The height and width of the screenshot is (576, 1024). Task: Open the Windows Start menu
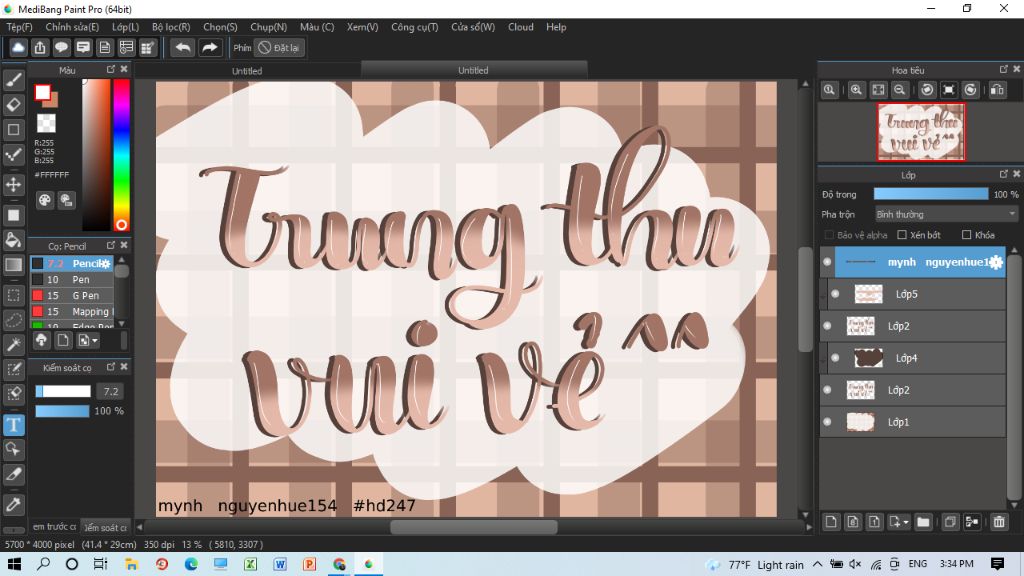(x=14, y=564)
